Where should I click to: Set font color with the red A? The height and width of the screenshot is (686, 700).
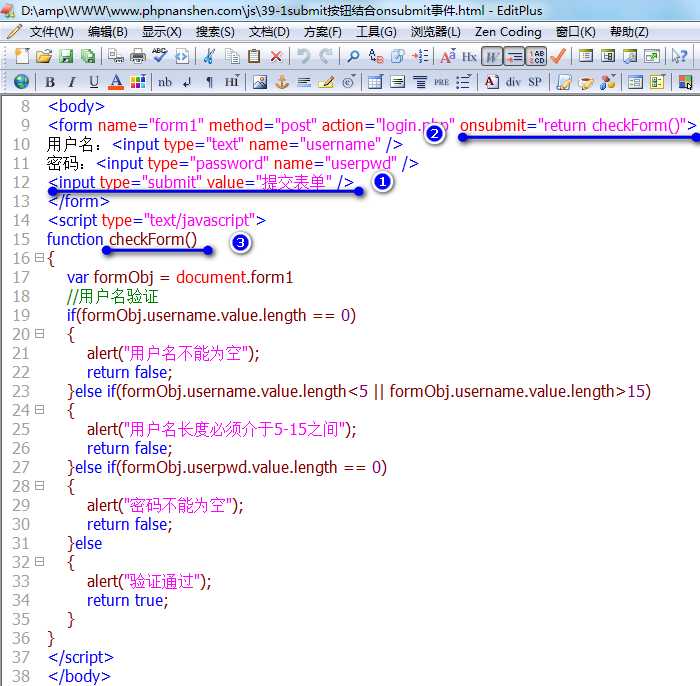pos(116,82)
